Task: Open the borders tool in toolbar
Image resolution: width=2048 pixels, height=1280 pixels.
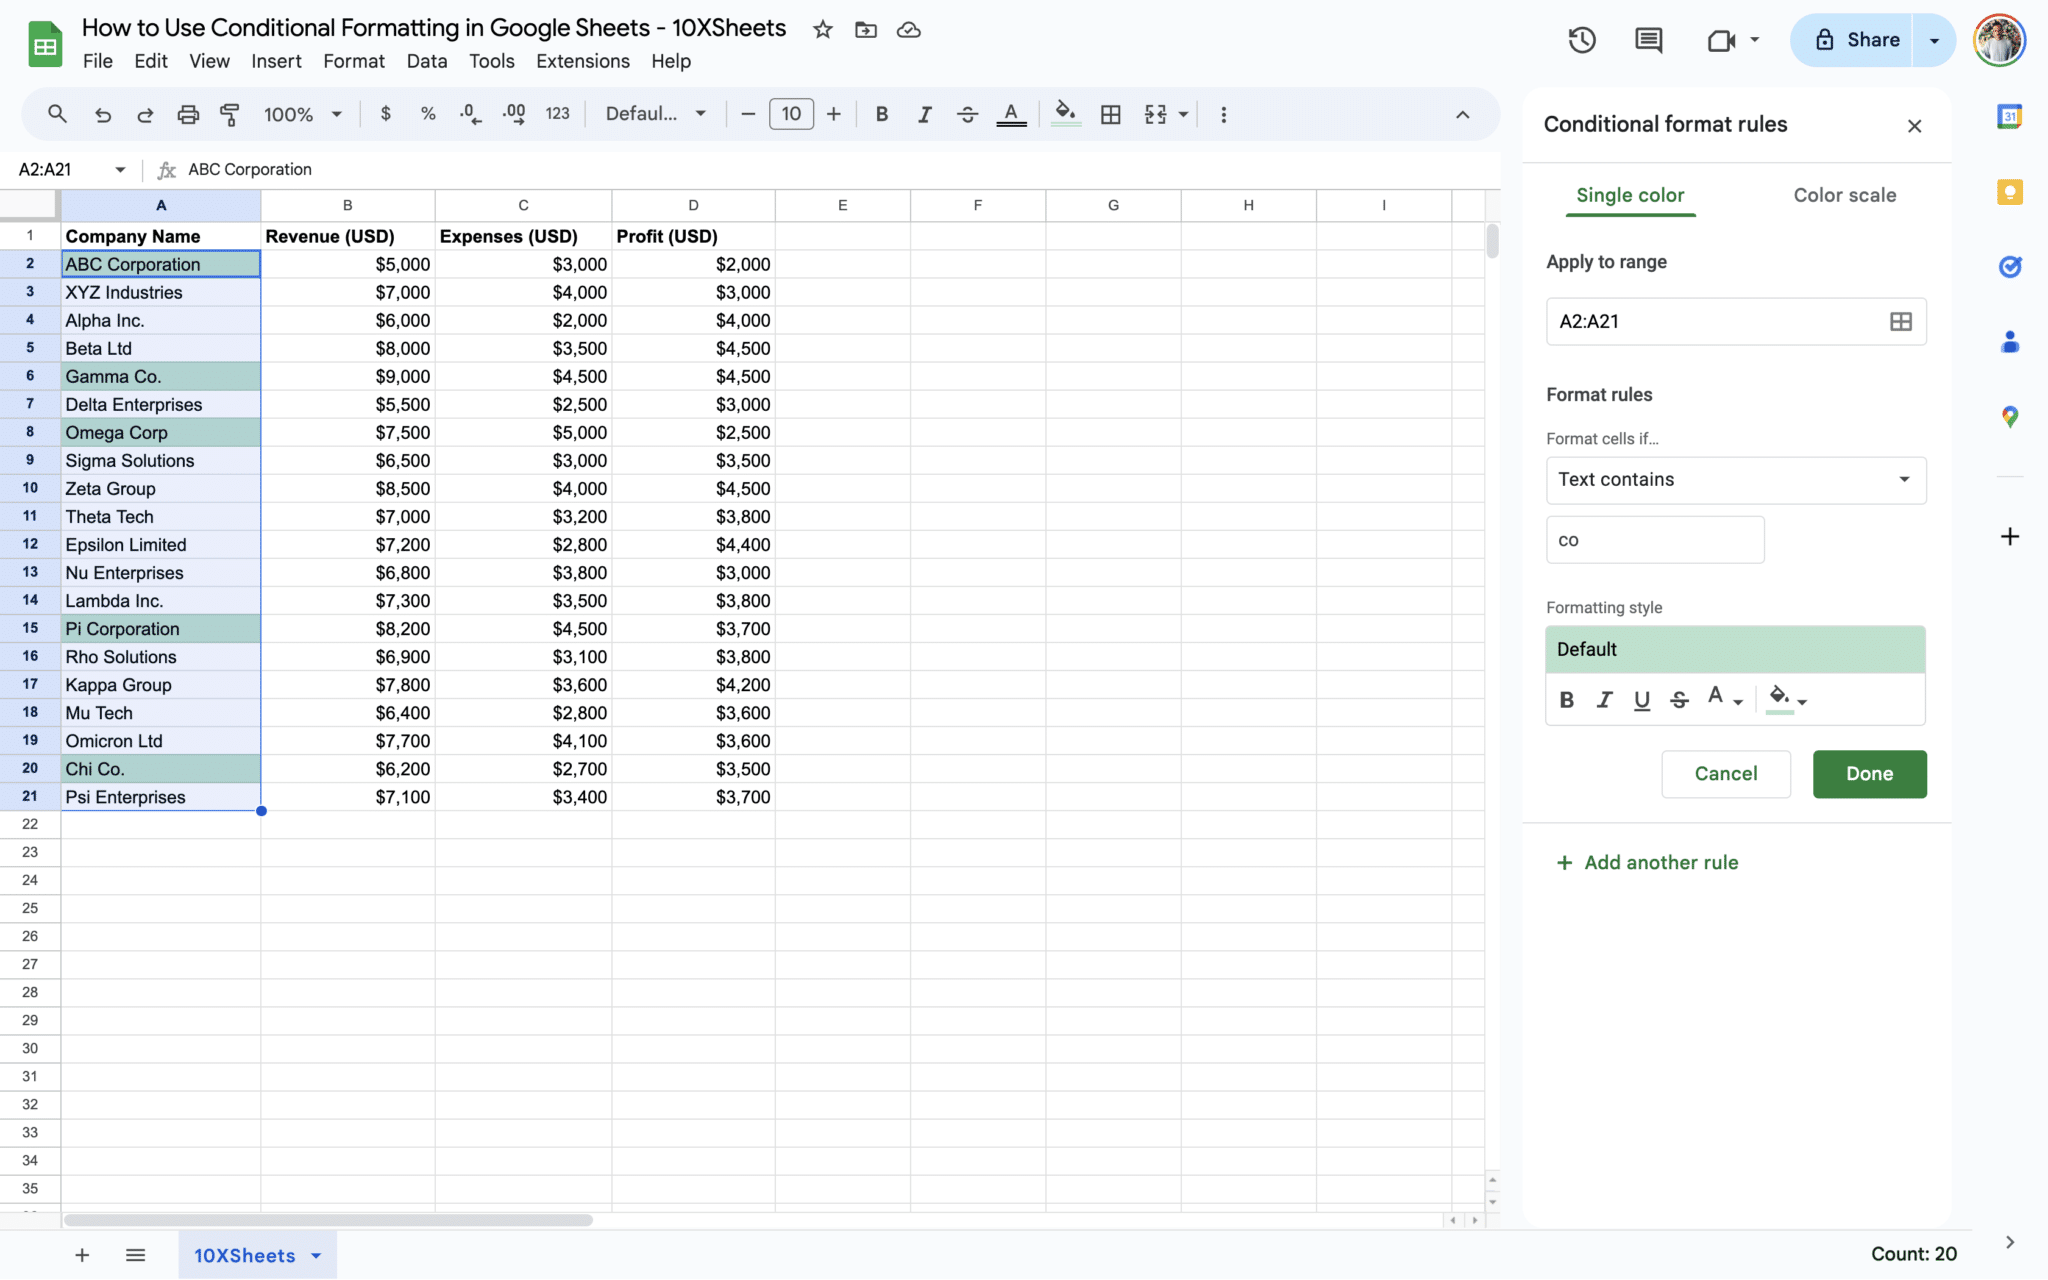Action: 1110,114
